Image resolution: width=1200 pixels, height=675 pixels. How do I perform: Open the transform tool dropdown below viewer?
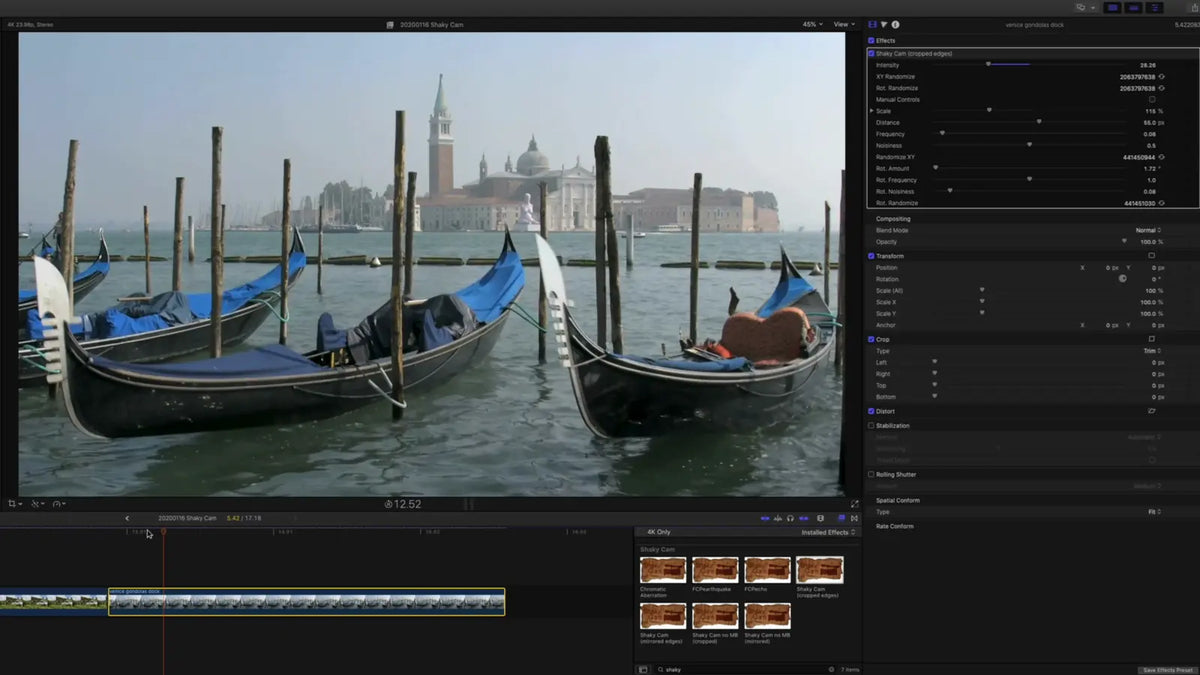(14, 504)
